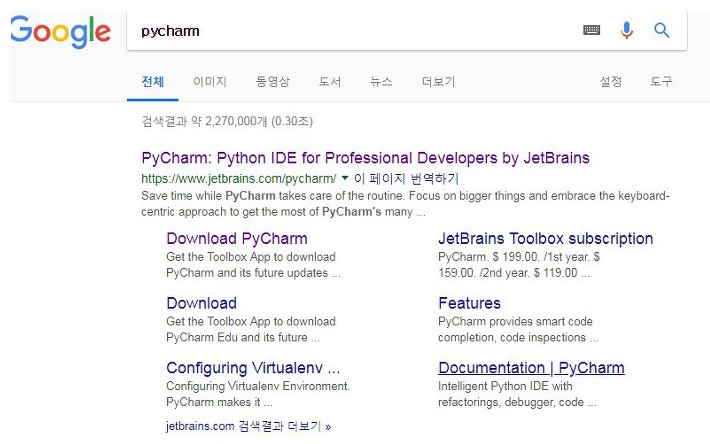Open the Download sitelink for PyCharm Edu
The width and height of the screenshot is (710, 444).
click(x=201, y=303)
